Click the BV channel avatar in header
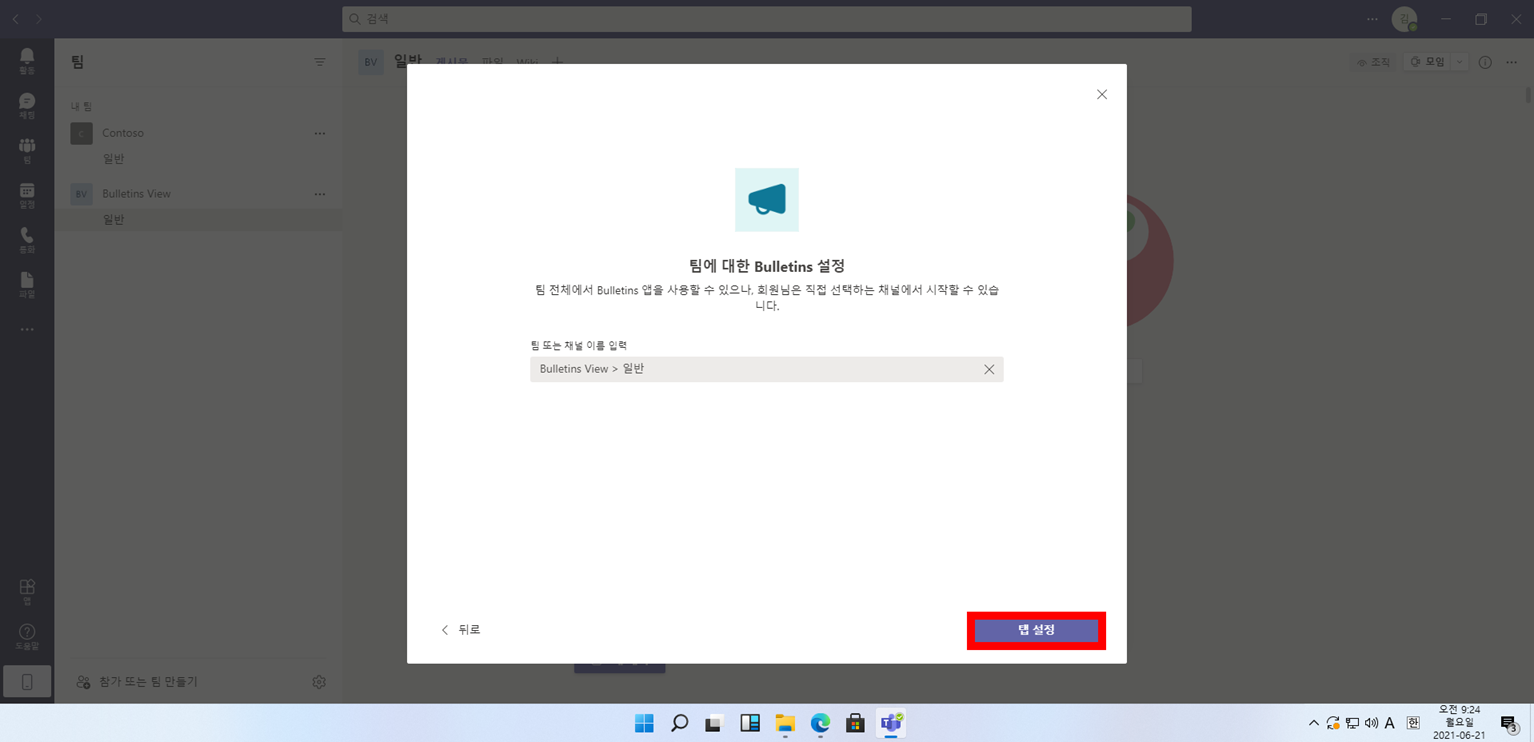Image resolution: width=1534 pixels, height=742 pixels. (x=371, y=62)
